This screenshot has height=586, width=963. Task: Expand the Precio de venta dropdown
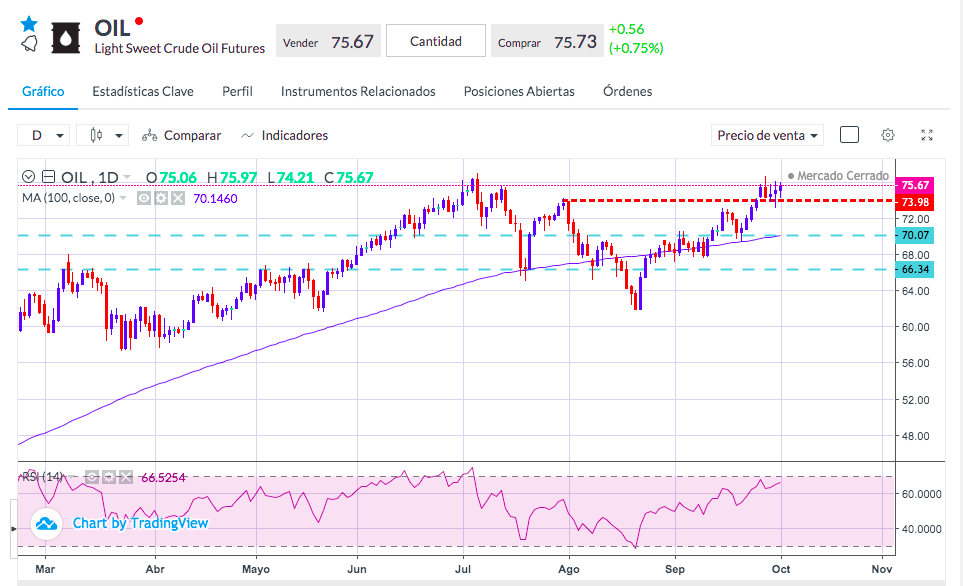[x=767, y=135]
